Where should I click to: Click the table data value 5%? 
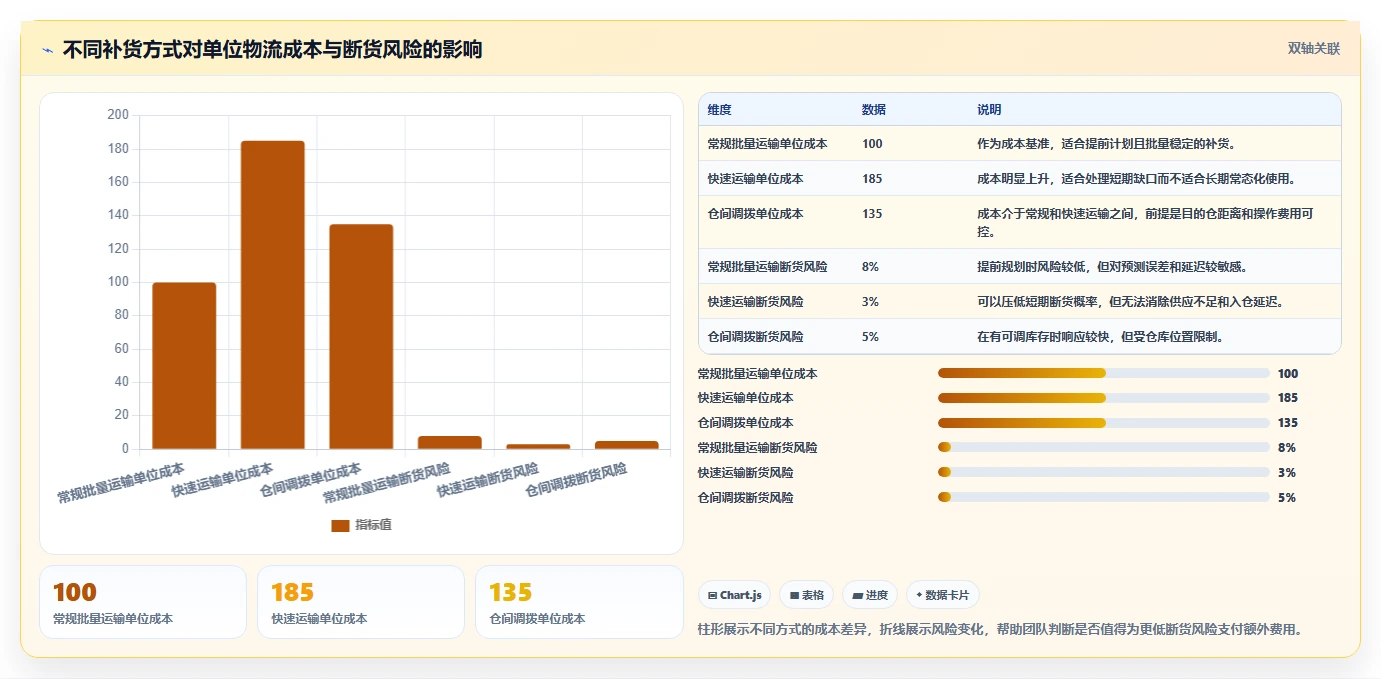pyautogui.click(x=870, y=337)
